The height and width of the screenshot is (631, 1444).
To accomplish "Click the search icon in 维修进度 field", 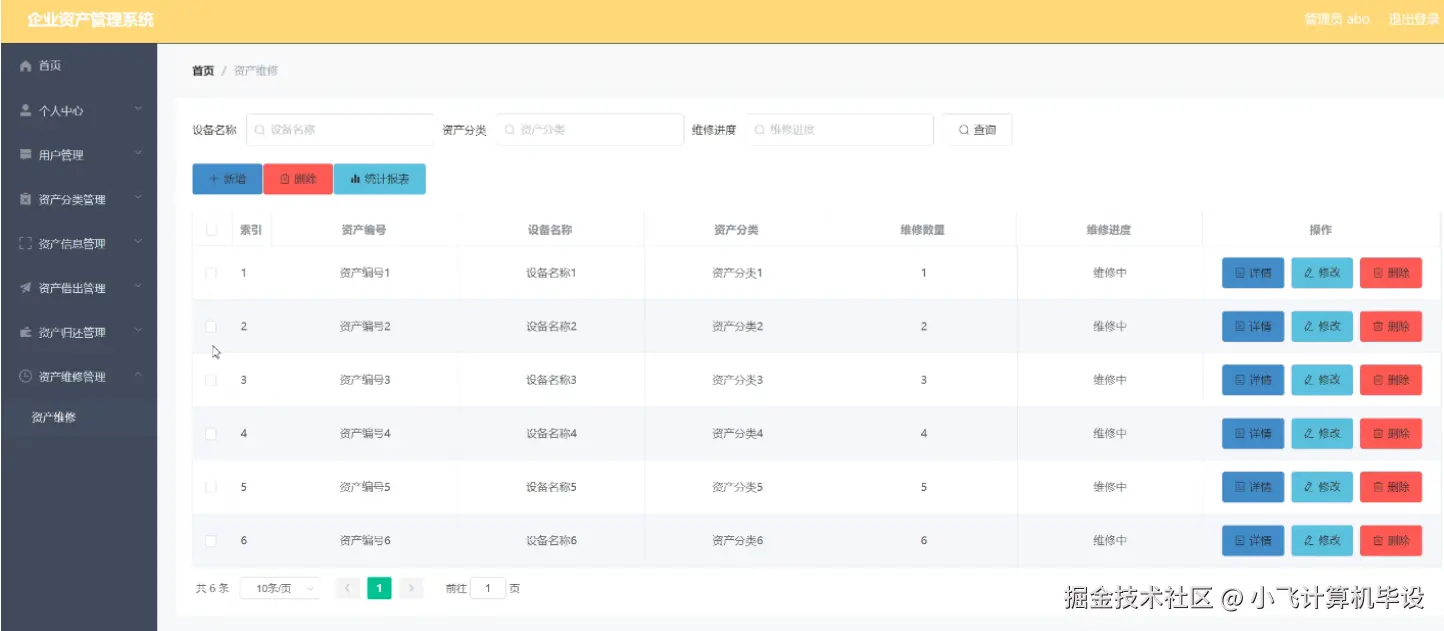I will click(x=760, y=130).
